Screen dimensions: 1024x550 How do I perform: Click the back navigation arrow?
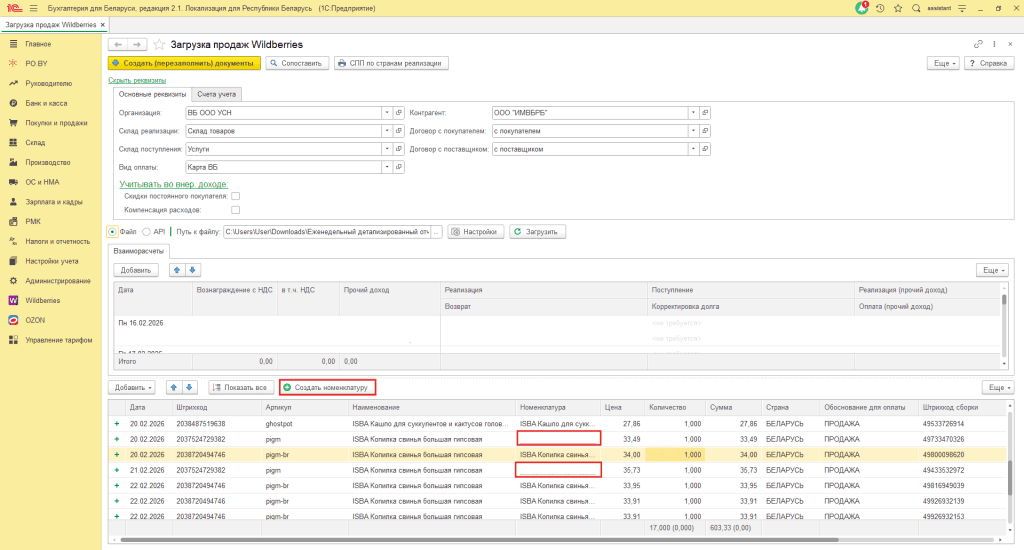pos(117,45)
